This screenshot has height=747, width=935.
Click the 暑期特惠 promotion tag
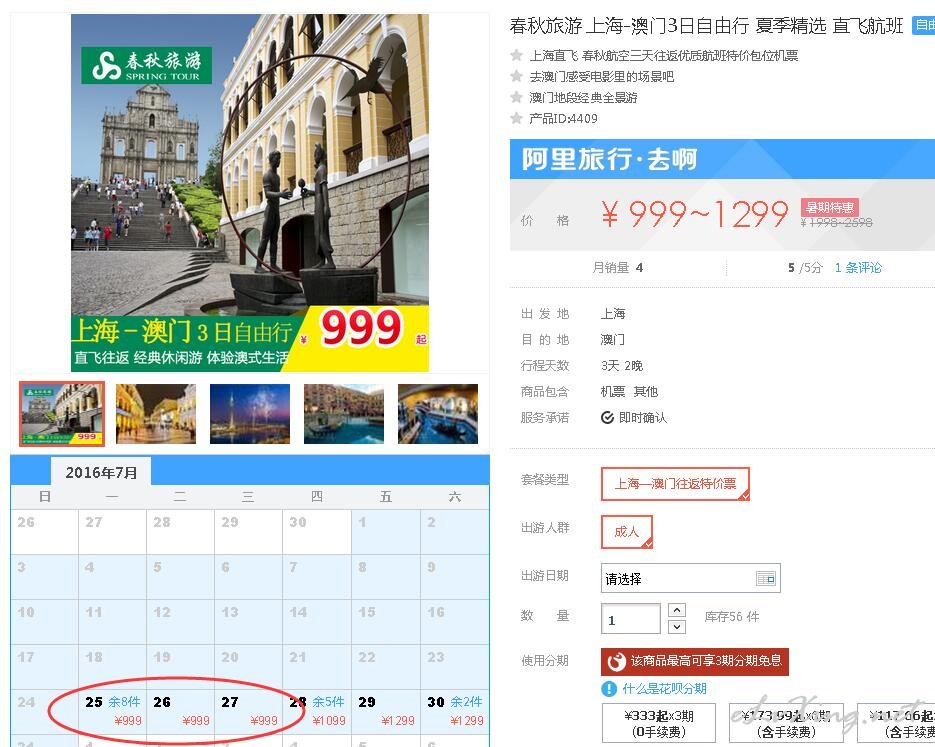click(829, 207)
